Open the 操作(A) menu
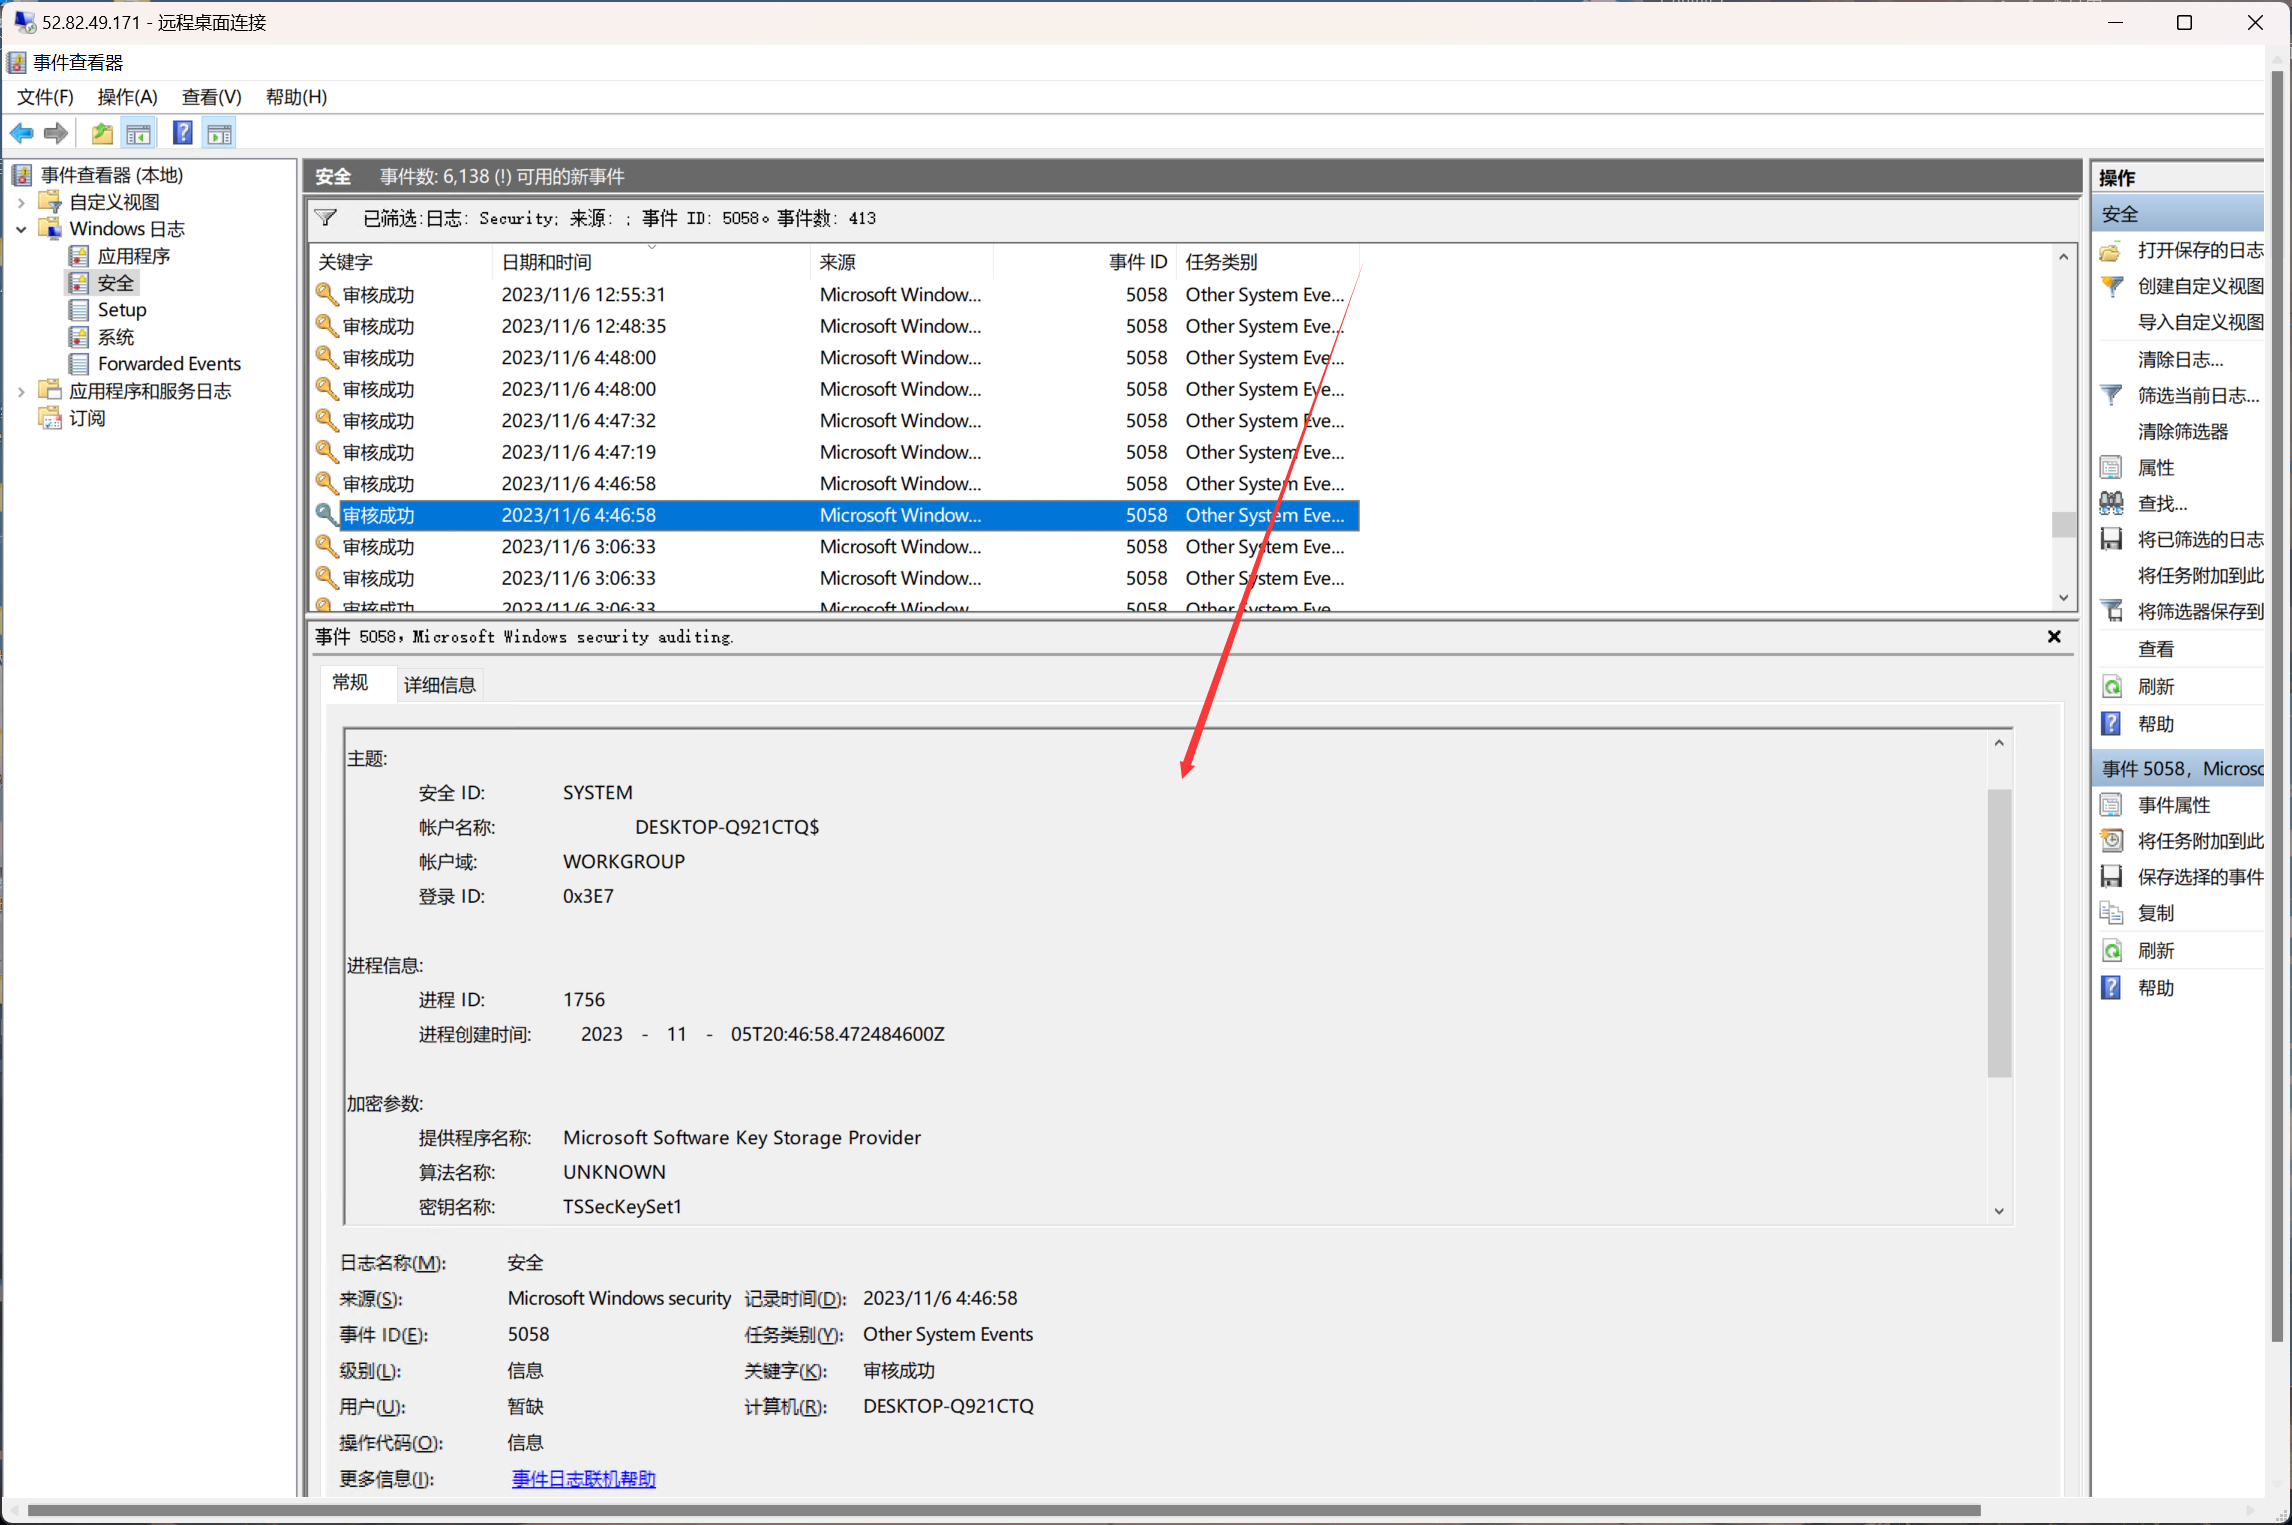Viewport: 2292px width, 1525px height. (127, 97)
